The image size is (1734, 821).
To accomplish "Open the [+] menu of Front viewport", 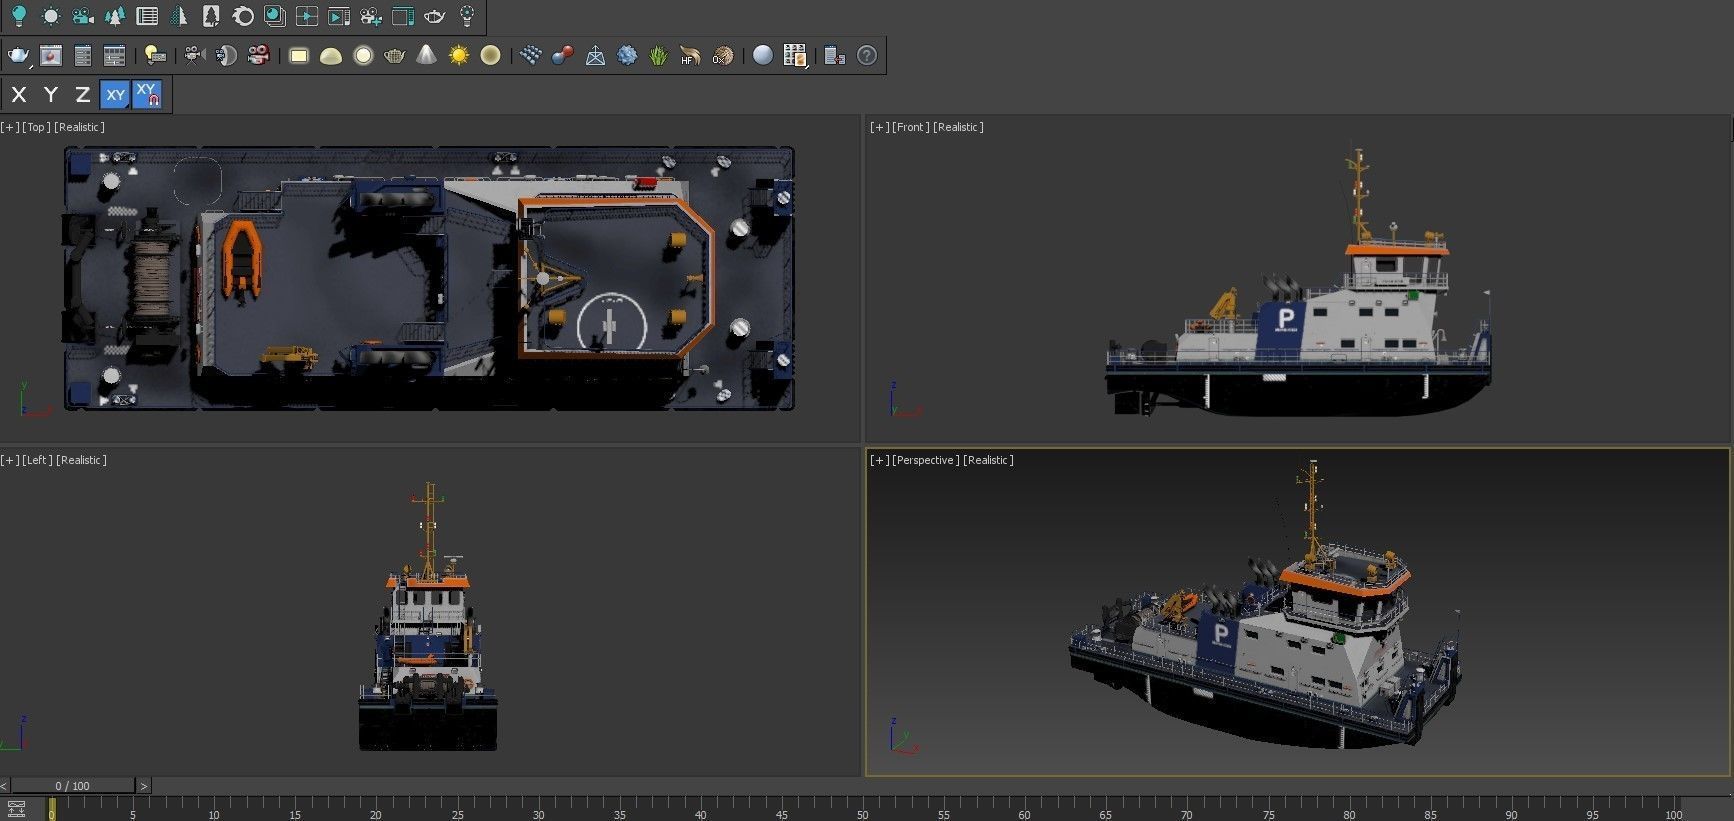I will [x=880, y=127].
